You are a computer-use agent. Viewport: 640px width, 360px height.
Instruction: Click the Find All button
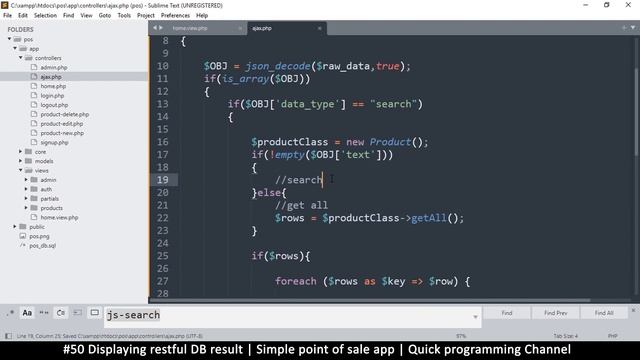pos(604,313)
